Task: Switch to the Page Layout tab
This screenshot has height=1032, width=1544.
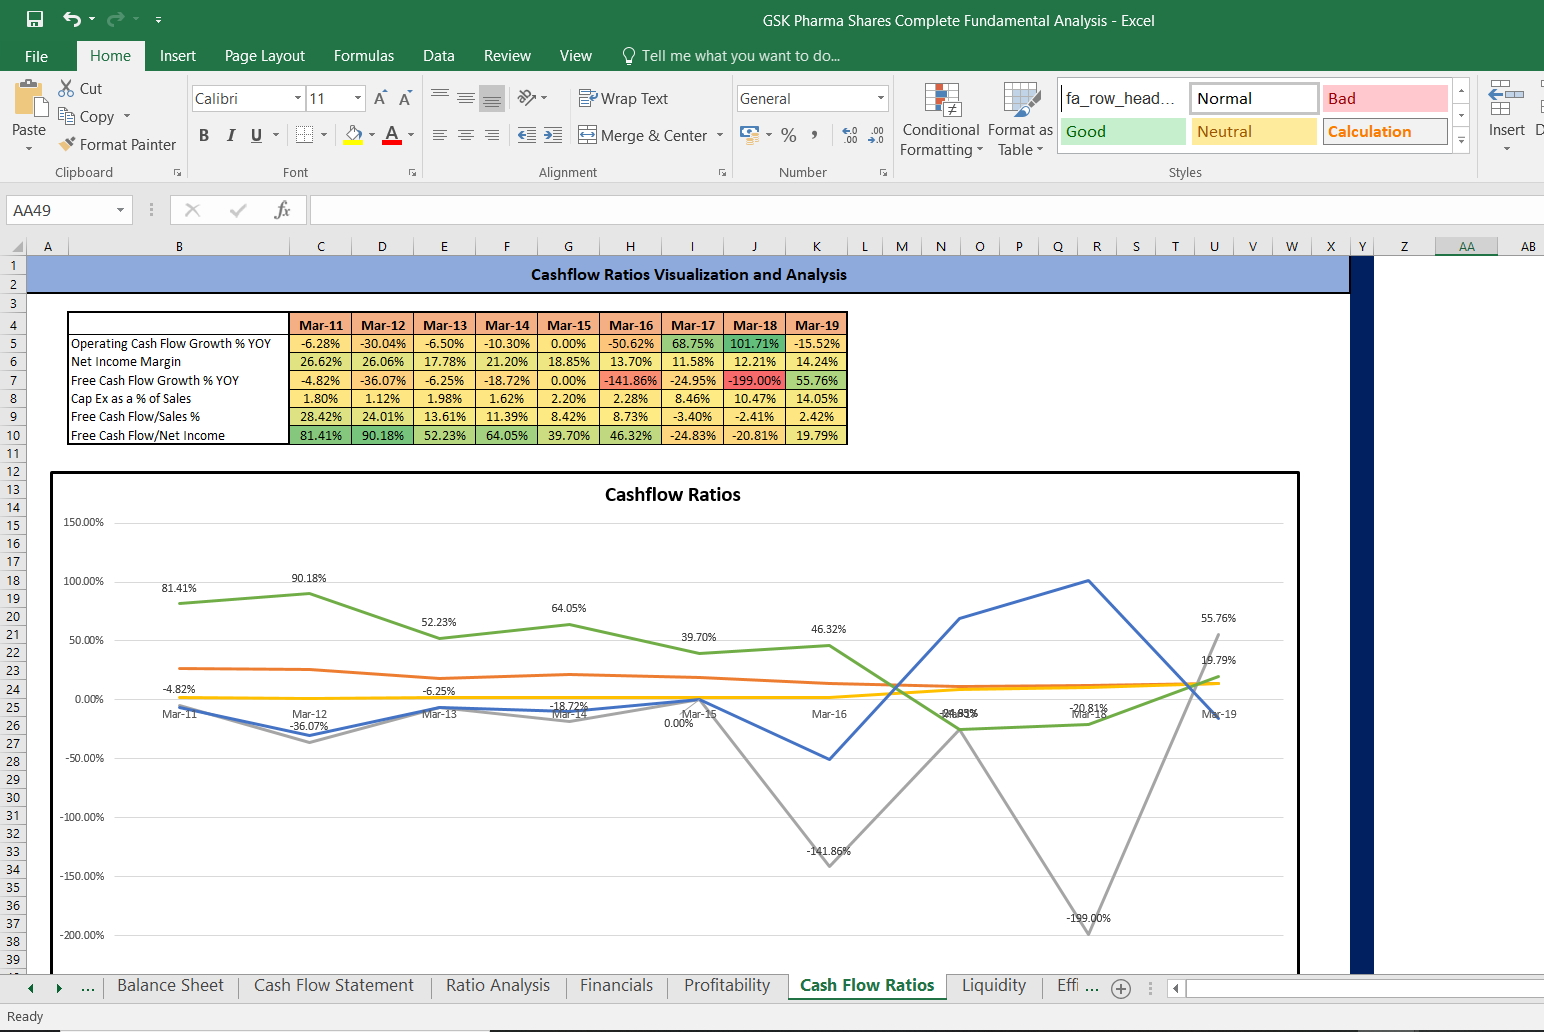Action: pyautogui.click(x=265, y=56)
